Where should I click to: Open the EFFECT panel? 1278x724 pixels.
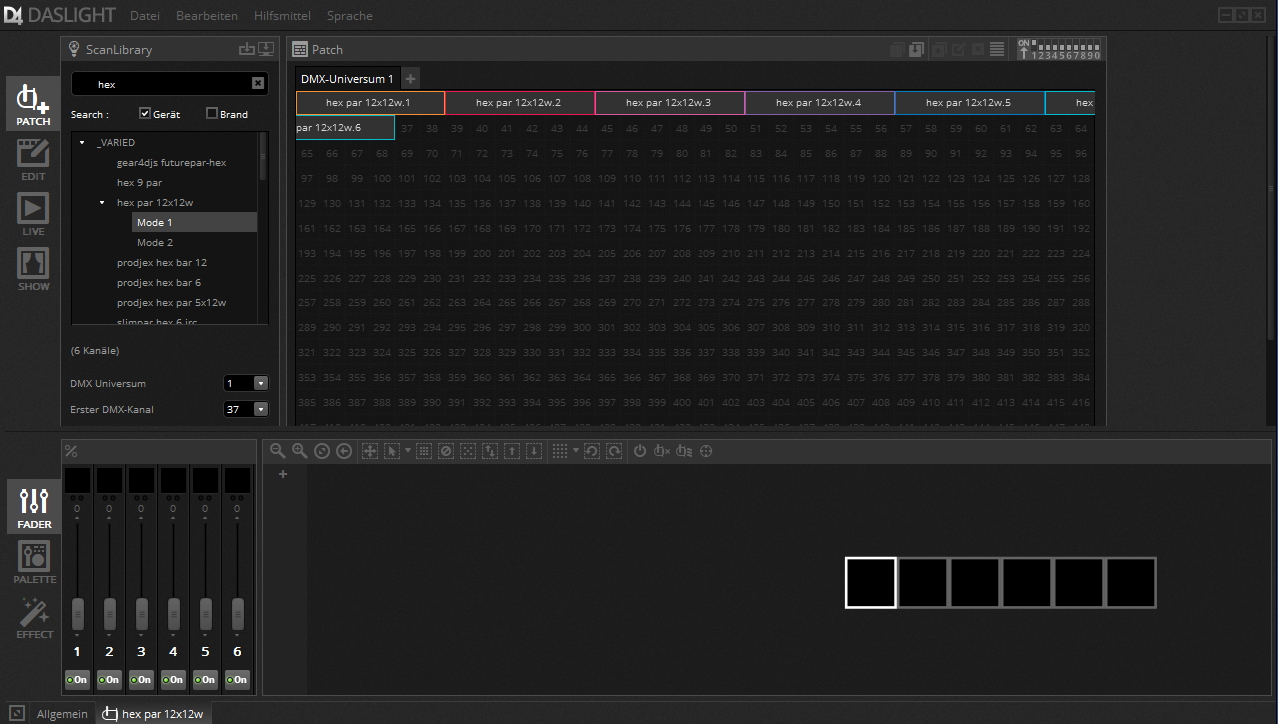pos(33,618)
